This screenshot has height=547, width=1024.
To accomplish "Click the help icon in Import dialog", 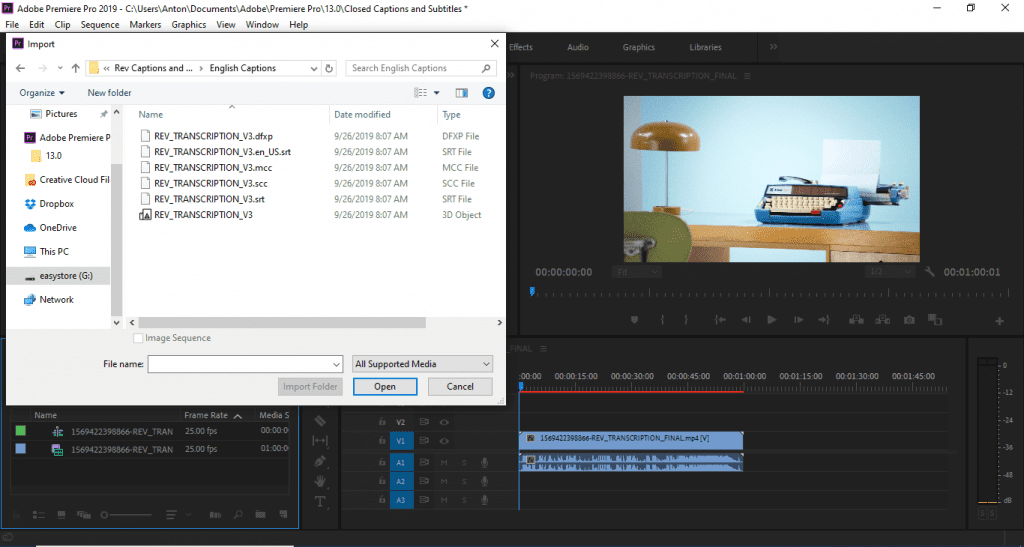I will pos(488,93).
